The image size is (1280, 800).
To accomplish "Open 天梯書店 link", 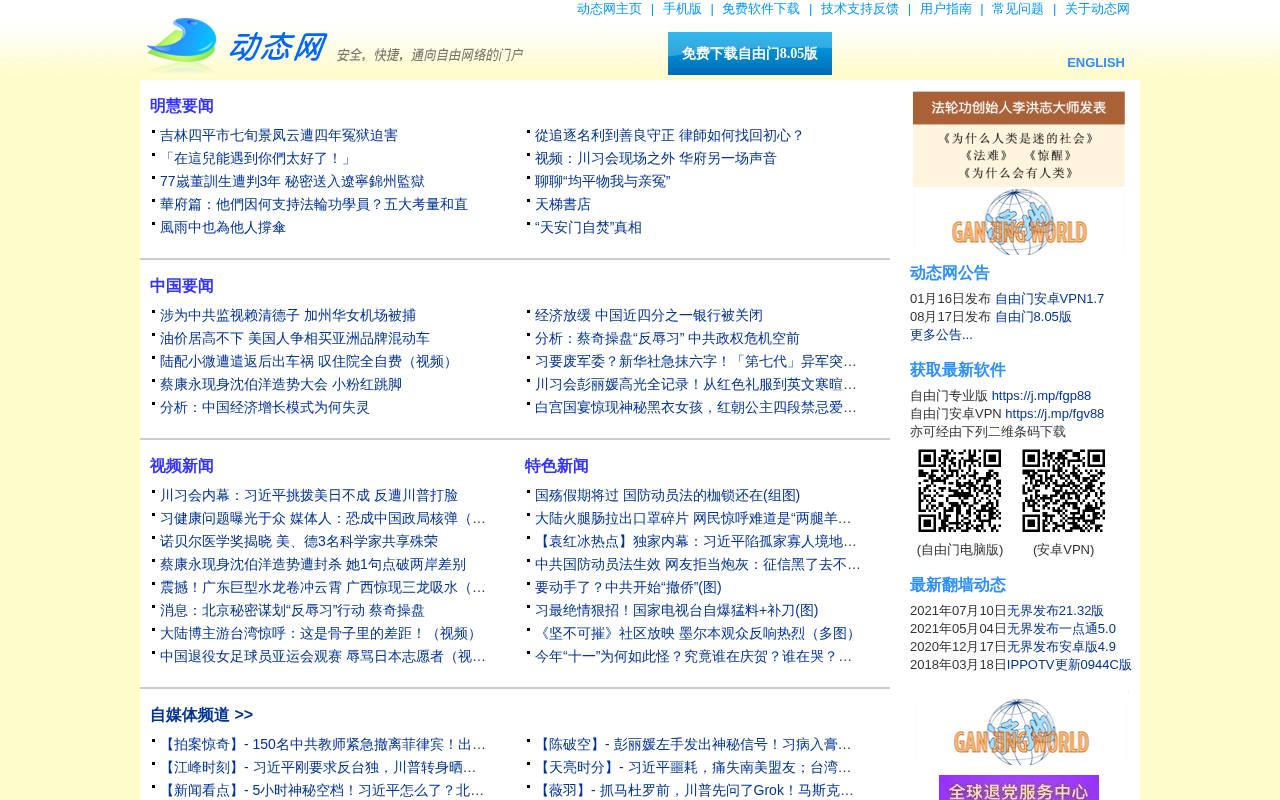I will point(563,204).
